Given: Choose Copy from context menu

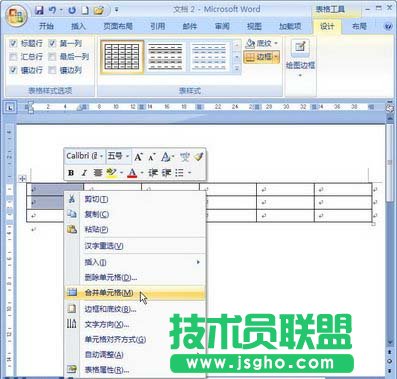Looking at the screenshot, I should (134, 214).
